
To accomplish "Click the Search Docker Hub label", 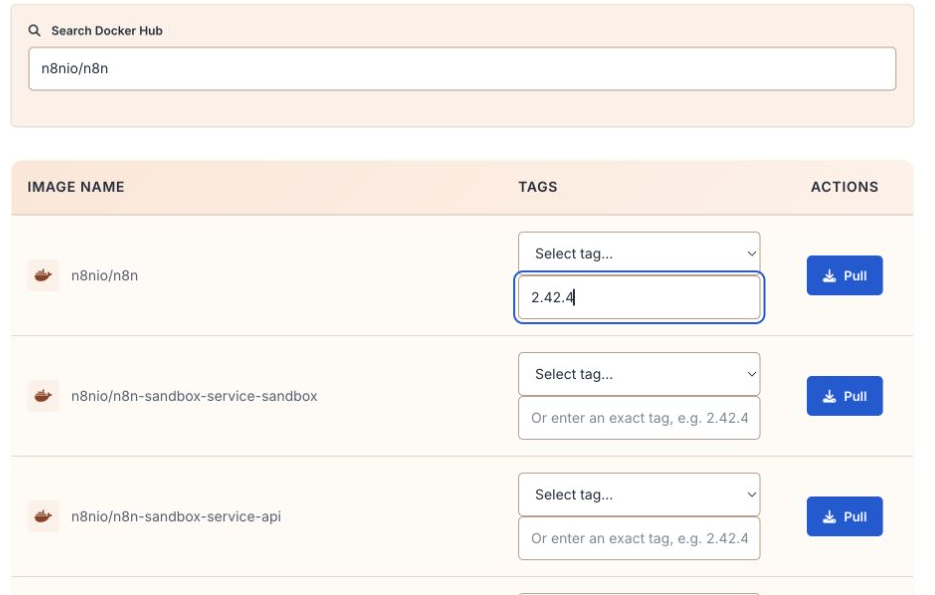I will (107, 30).
